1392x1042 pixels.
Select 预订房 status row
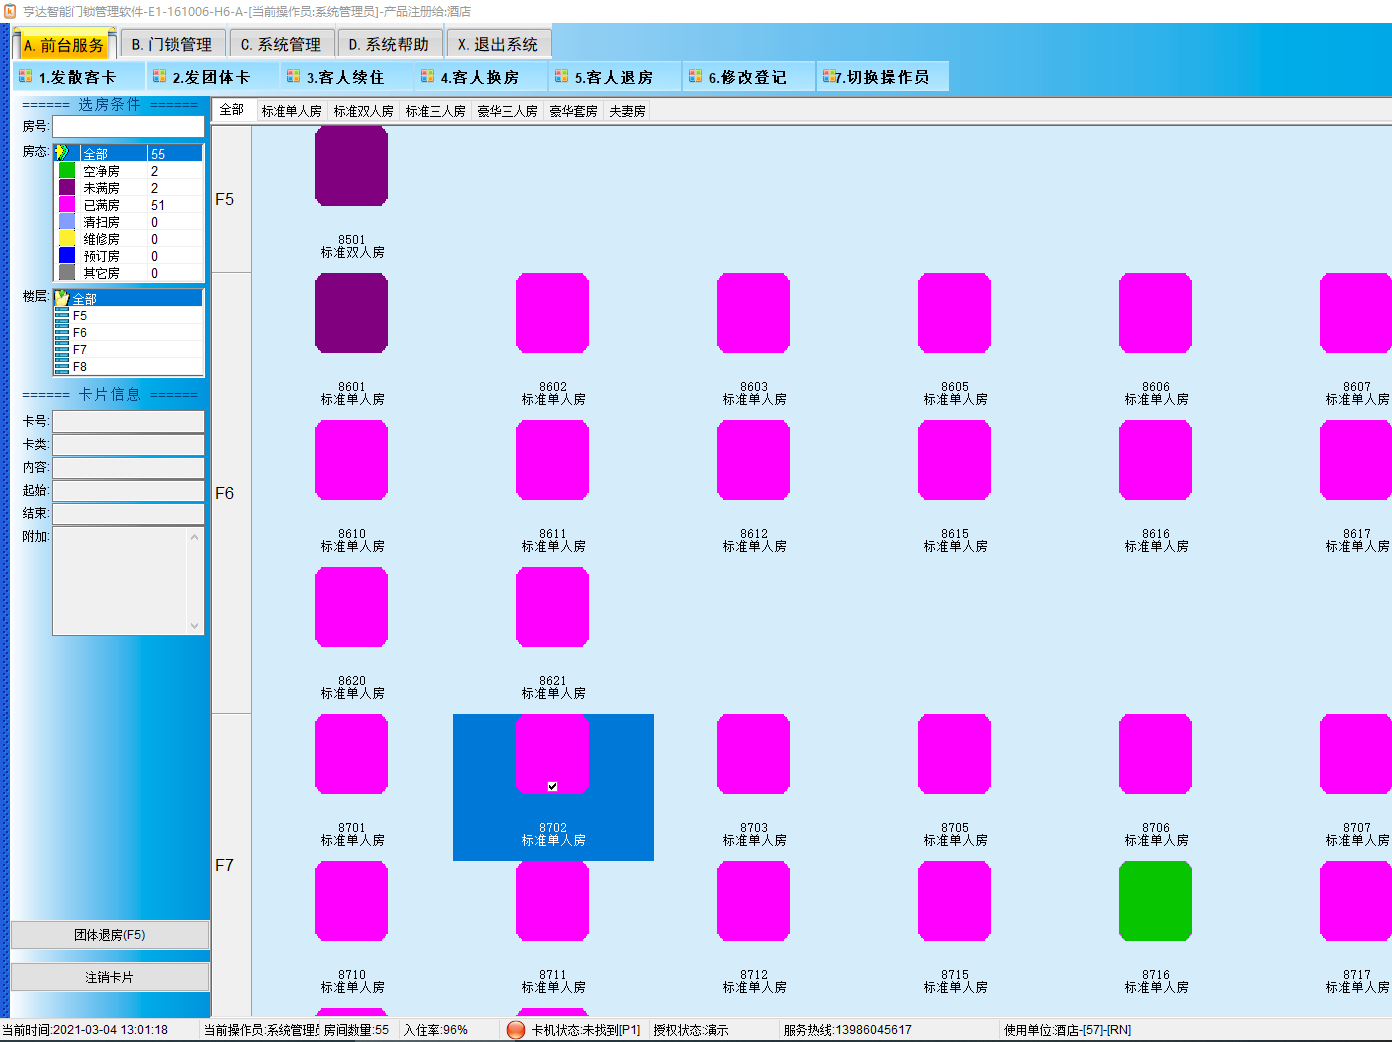pos(129,256)
